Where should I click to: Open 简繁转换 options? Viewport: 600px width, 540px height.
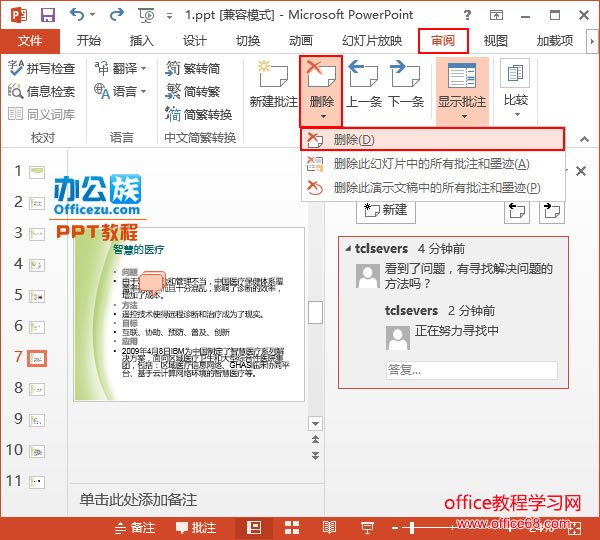199,114
